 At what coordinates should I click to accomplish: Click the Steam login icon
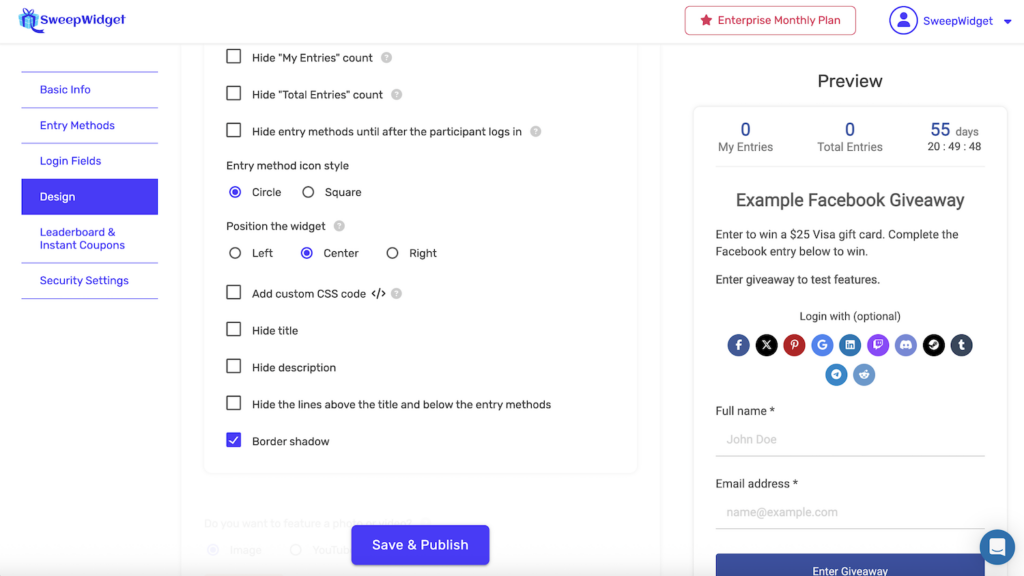(x=934, y=345)
